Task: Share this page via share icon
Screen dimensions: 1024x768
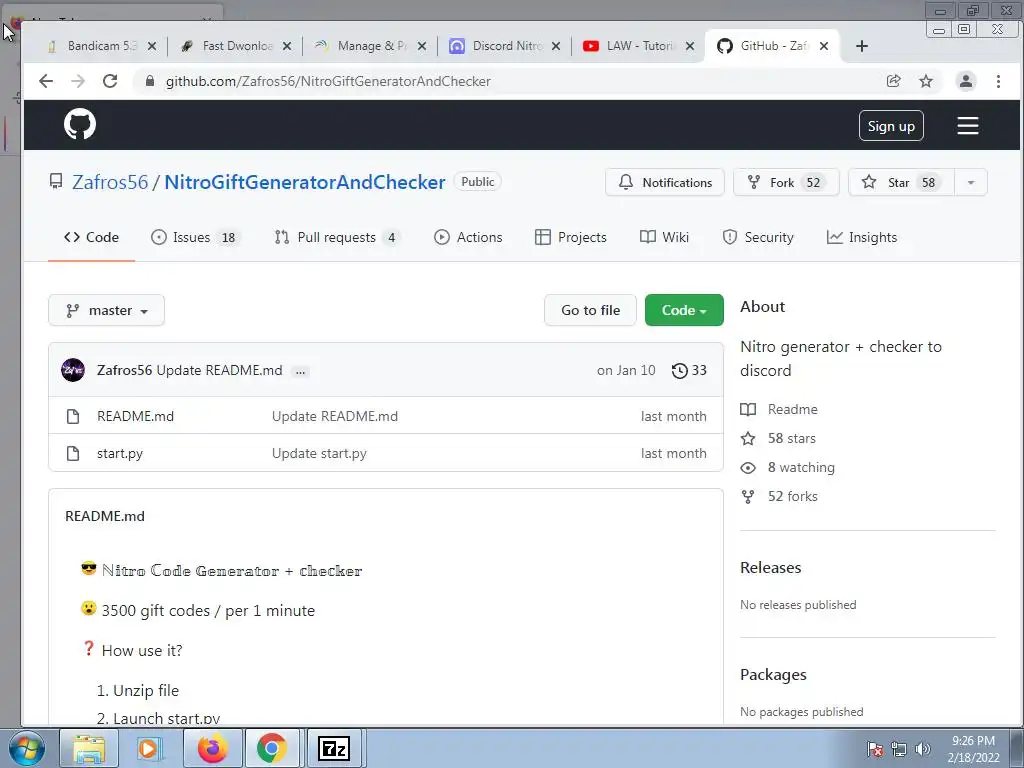Action: tap(893, 81)
